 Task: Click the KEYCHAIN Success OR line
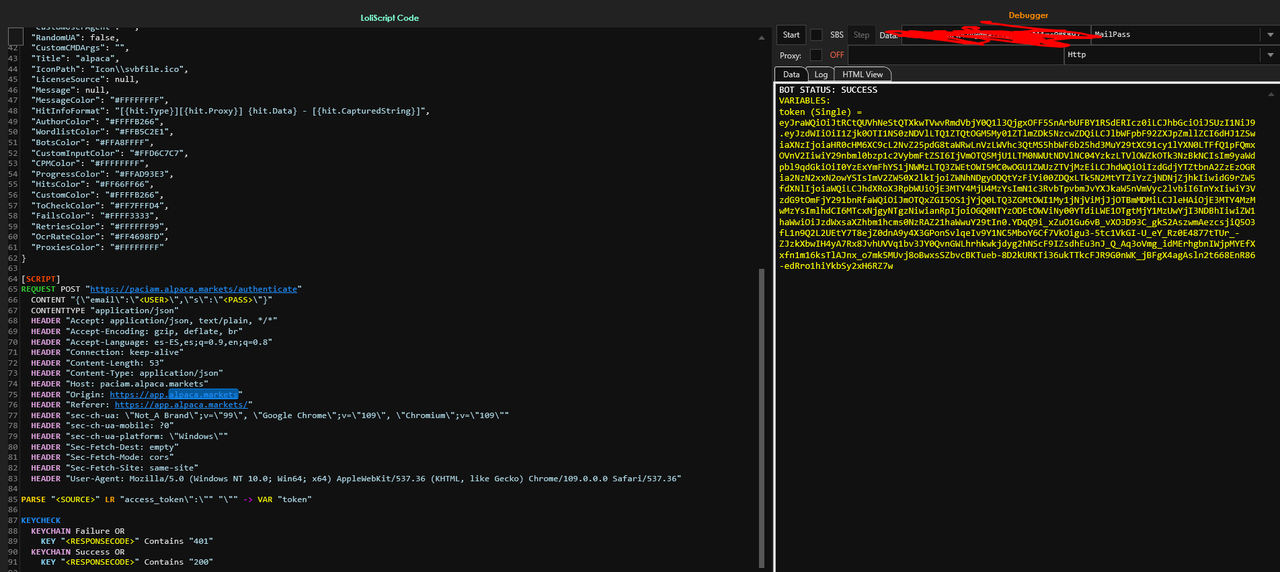click(78, 552)
